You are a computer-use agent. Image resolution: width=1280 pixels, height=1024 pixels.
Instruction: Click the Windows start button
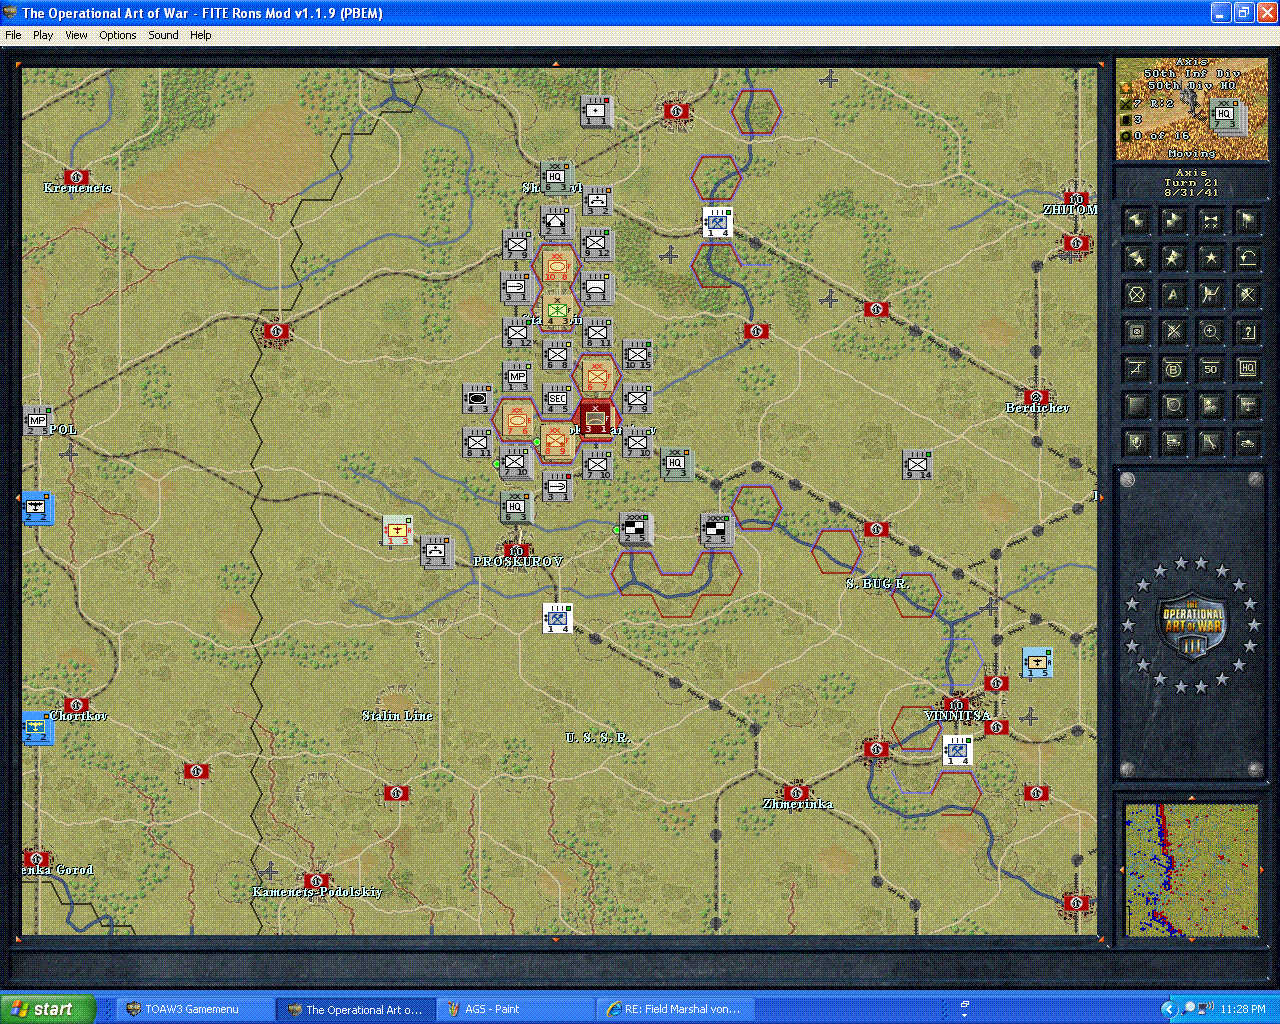(48, 1009)
